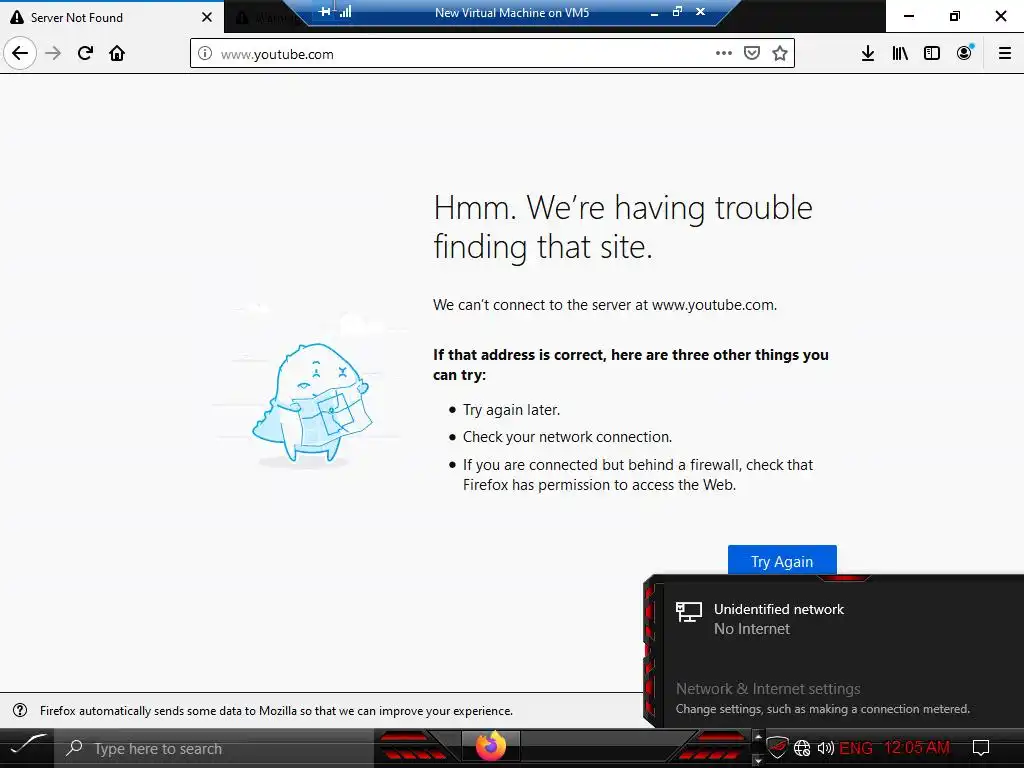
Task: Pin the VM connection bar
Action: click(325, 12)
